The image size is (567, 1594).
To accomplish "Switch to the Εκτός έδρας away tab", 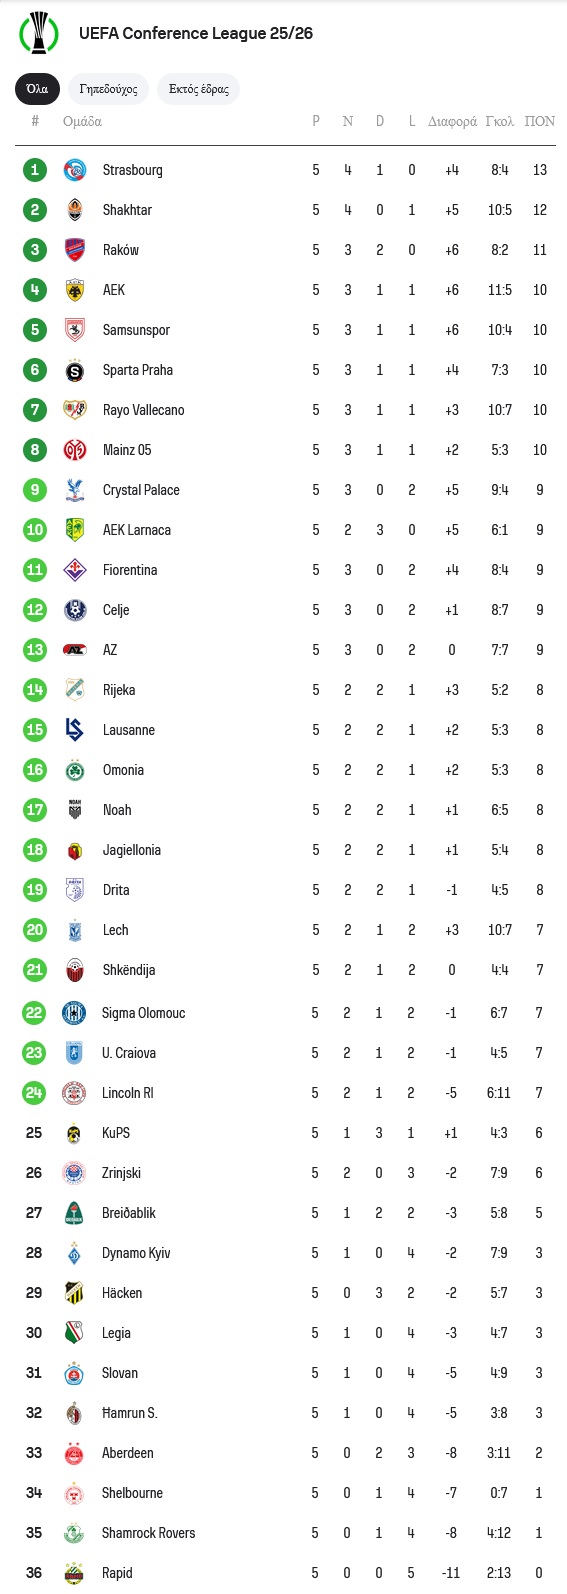I will point(198,89).
